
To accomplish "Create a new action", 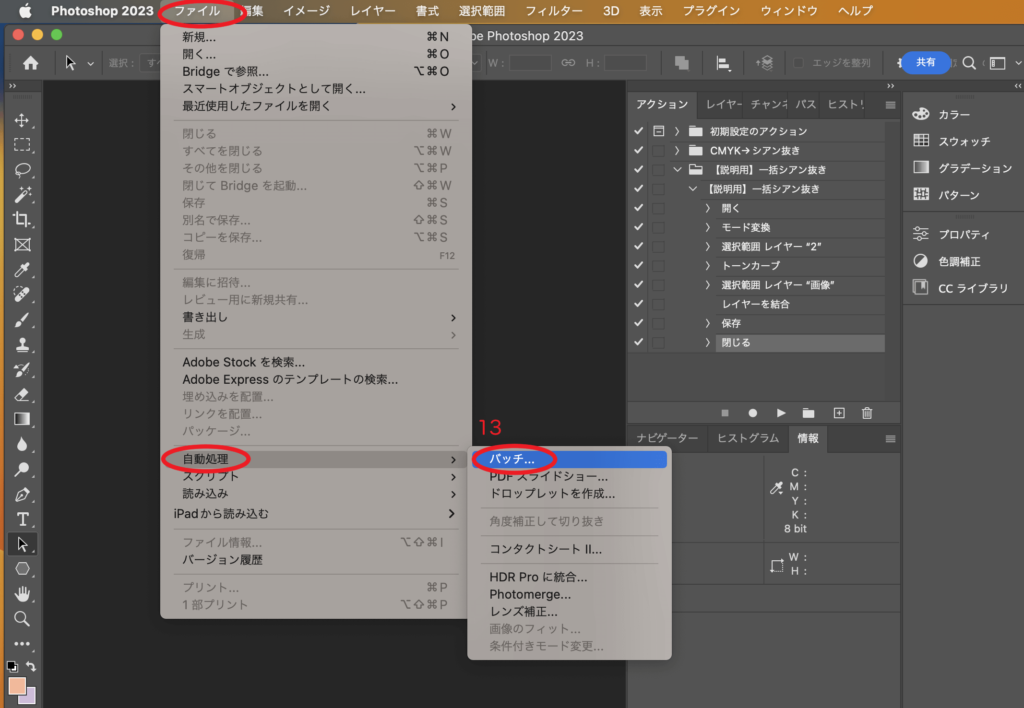I will tap(839, 413).
